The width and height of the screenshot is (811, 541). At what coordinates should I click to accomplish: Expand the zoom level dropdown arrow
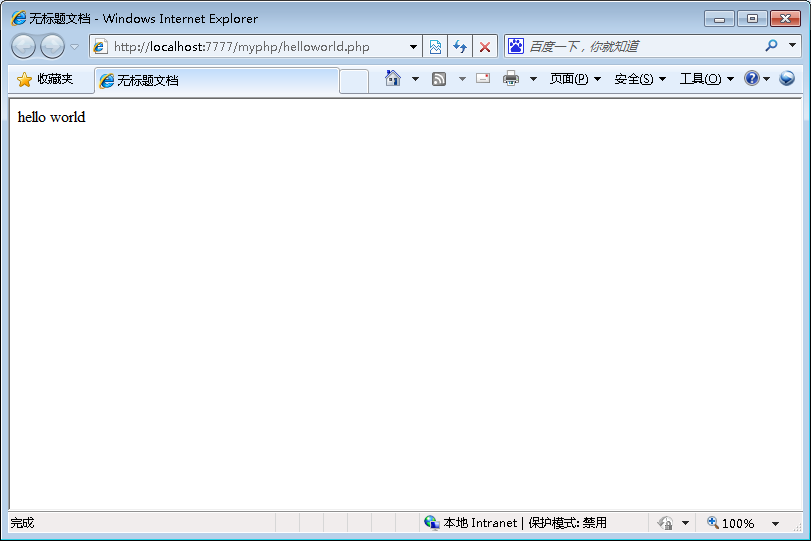pyautogui.click(x=775, y=523)
